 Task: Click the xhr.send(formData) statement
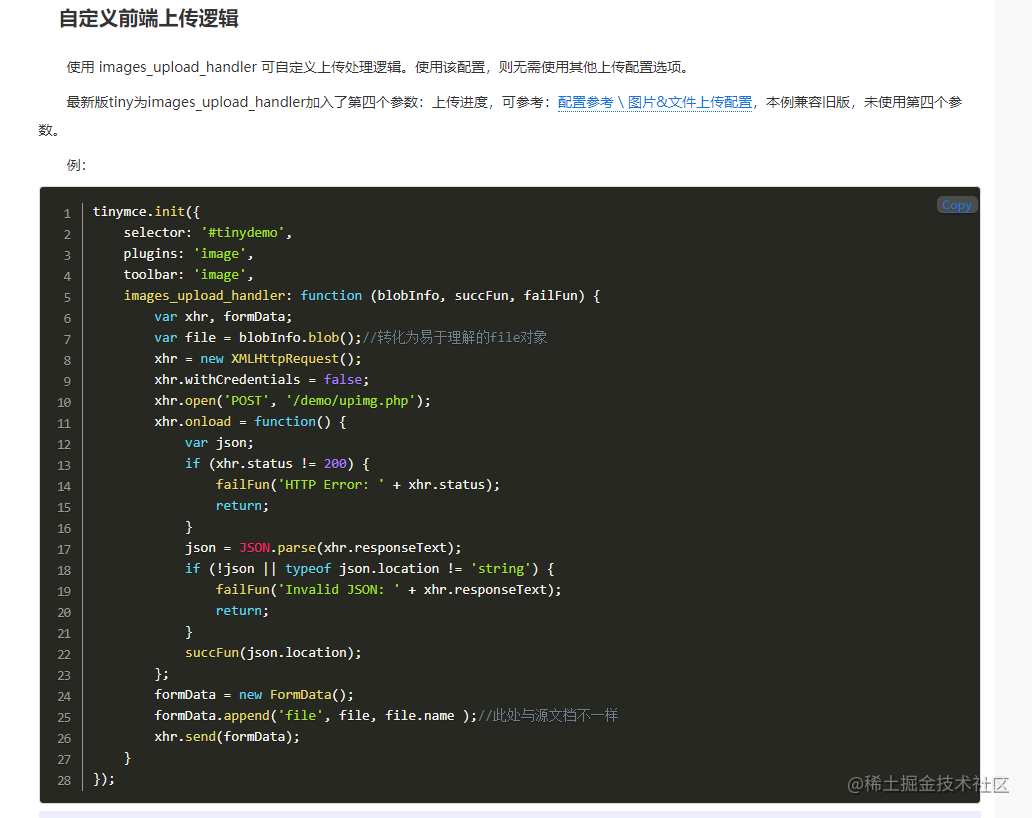228,736
